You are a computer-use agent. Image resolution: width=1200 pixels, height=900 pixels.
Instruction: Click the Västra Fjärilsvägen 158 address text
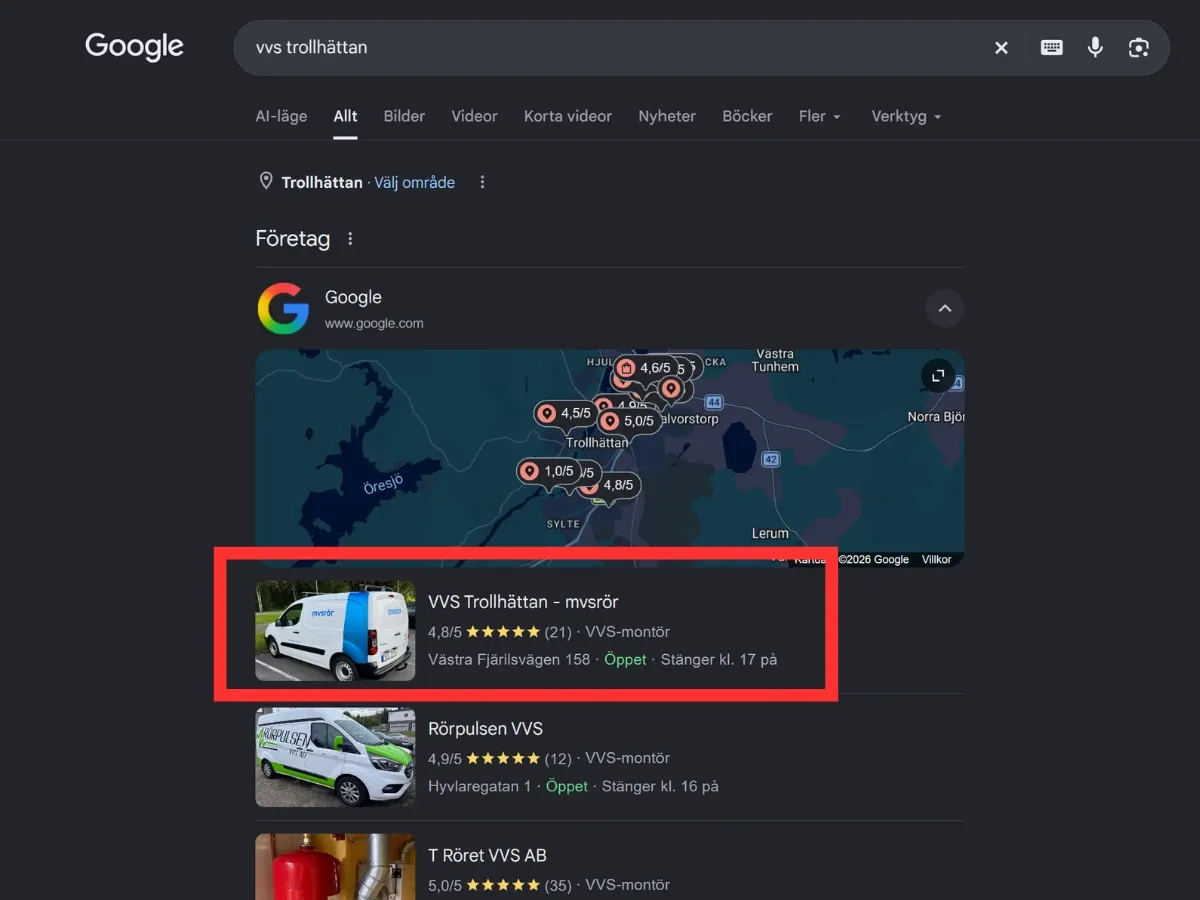point(509,659)
